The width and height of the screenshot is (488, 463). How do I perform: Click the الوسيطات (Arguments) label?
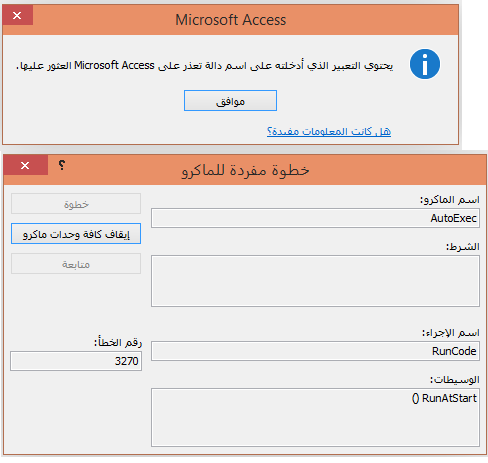455,379
